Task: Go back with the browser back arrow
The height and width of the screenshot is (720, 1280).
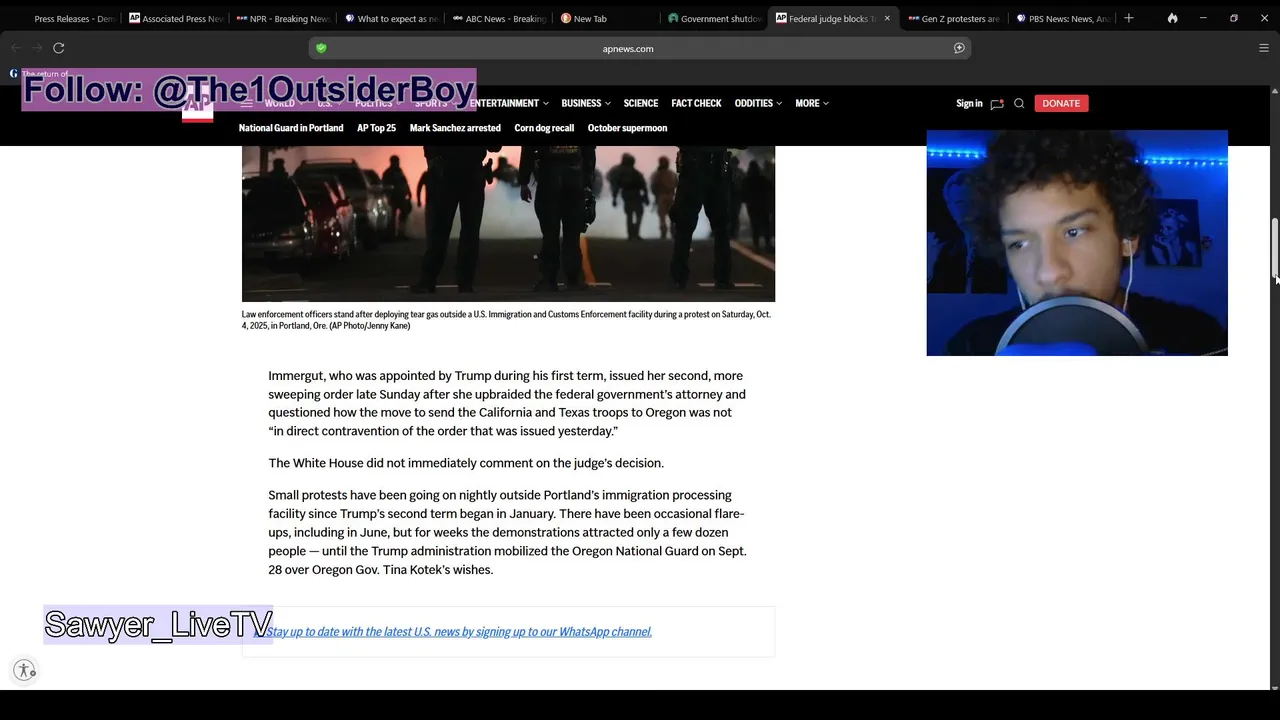Action: [x=15, y=48]
